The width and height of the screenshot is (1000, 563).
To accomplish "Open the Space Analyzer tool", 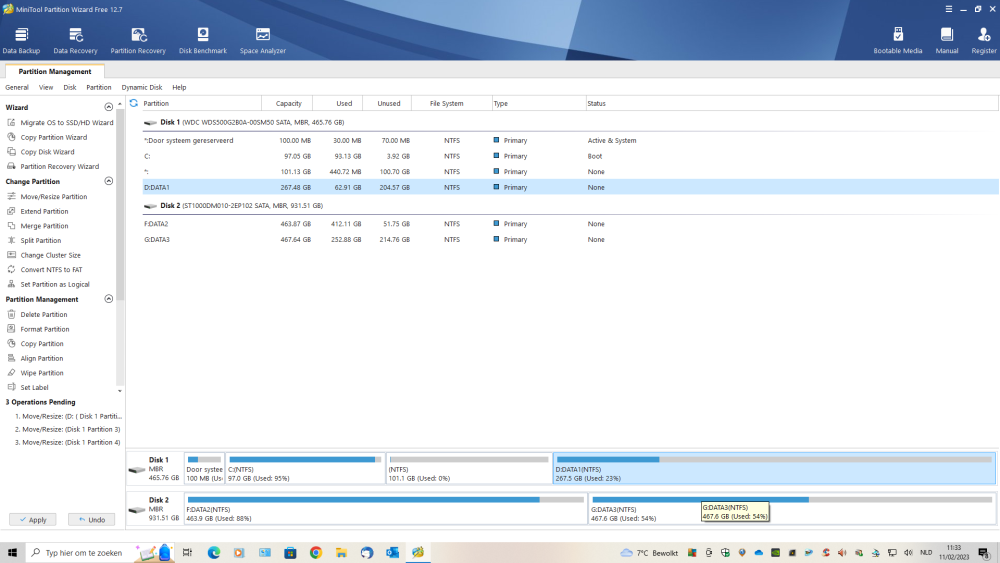I will 262,40.
